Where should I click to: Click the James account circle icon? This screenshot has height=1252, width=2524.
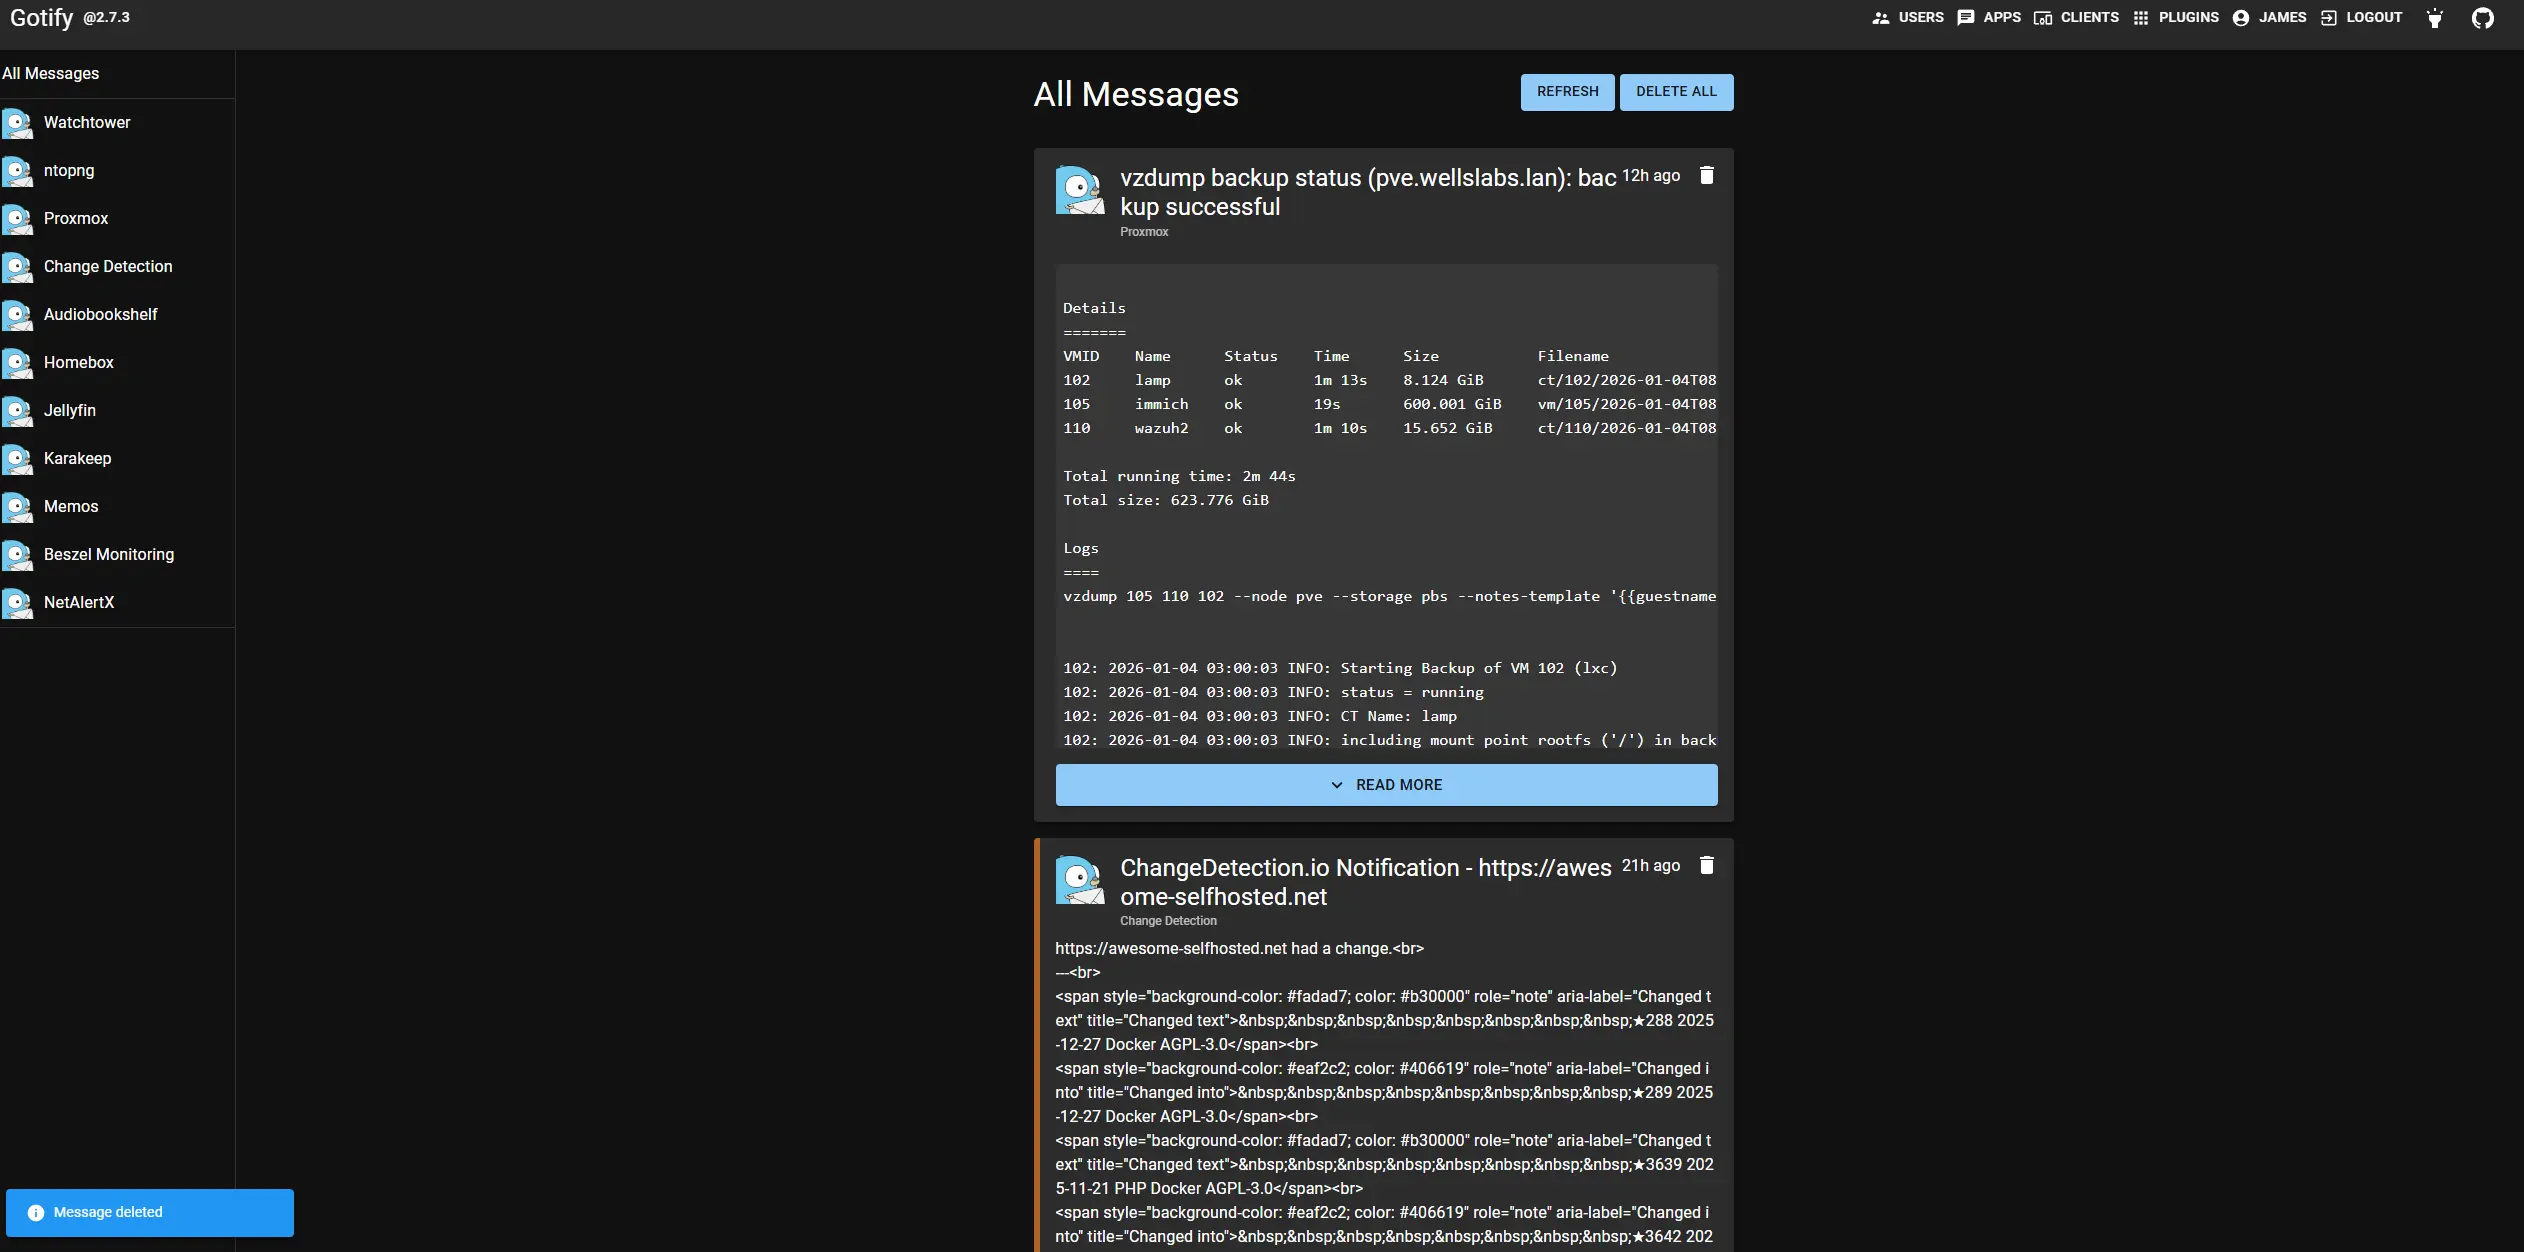tap(2241, 18)
